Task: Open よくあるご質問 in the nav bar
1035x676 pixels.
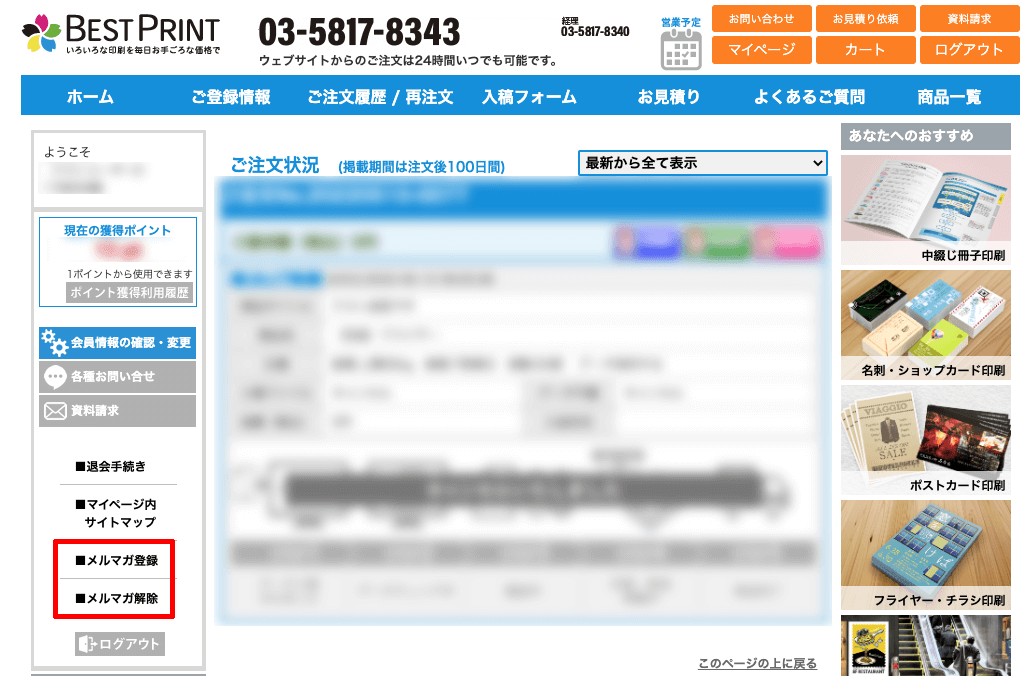Action: pyautogui.click(x=809, y=97)
